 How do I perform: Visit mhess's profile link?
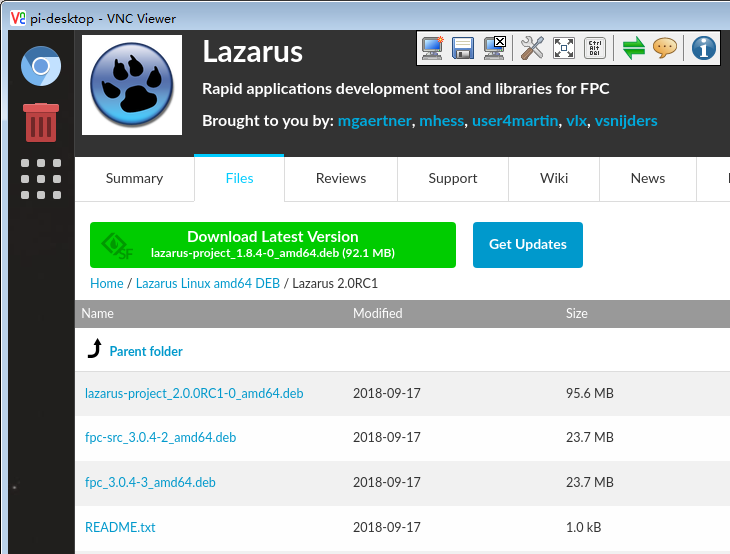click(441, 121)
